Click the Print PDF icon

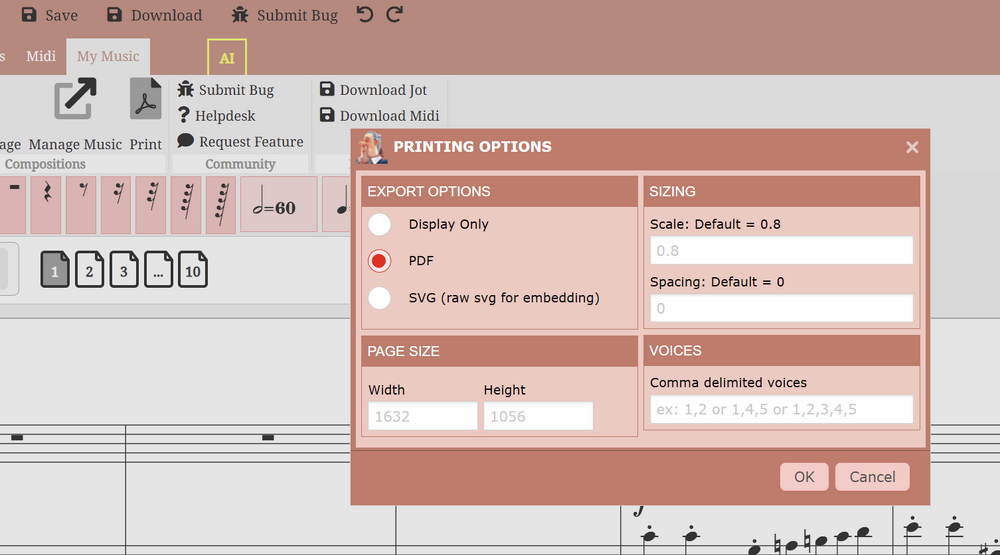pos(146,100)
